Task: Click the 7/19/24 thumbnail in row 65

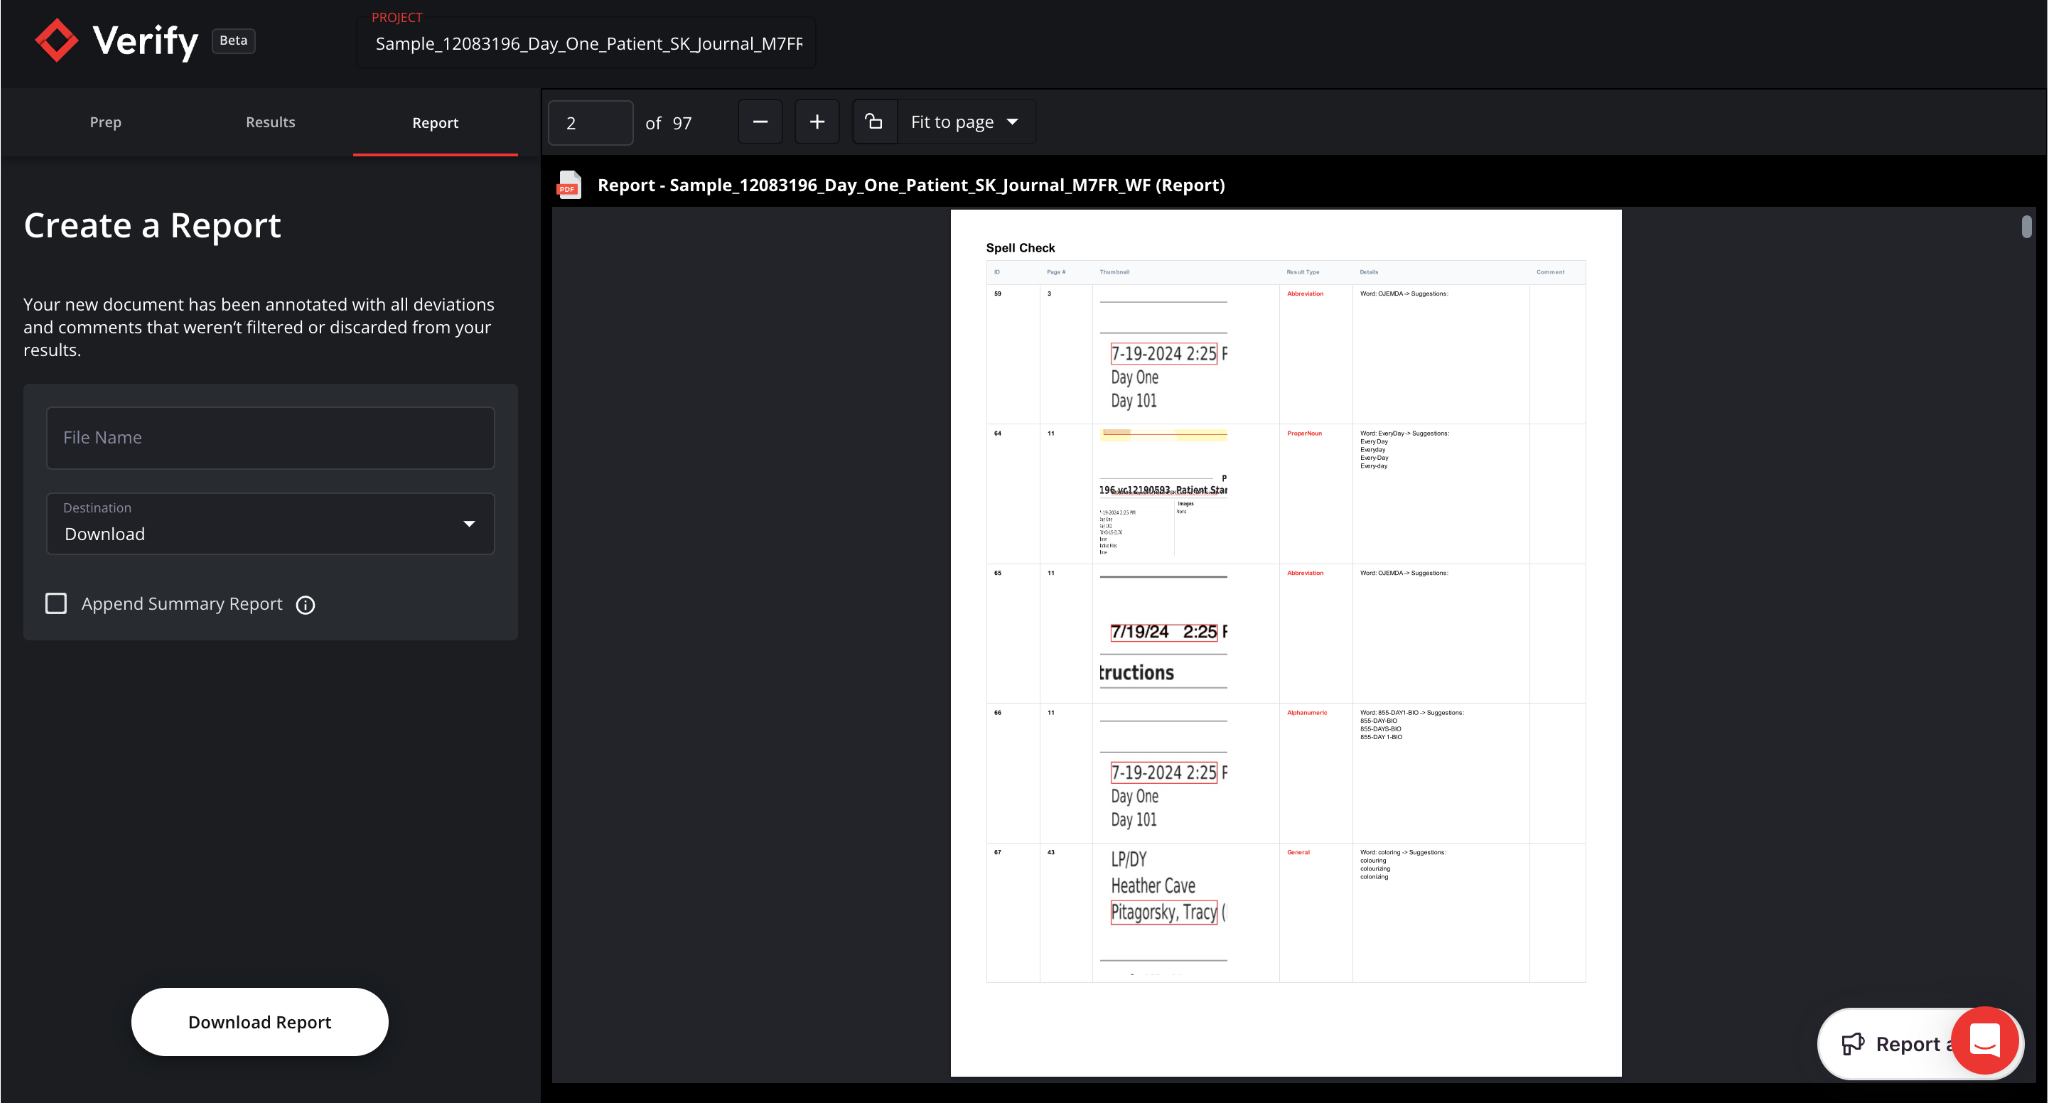Action: tap(1163, 632)
